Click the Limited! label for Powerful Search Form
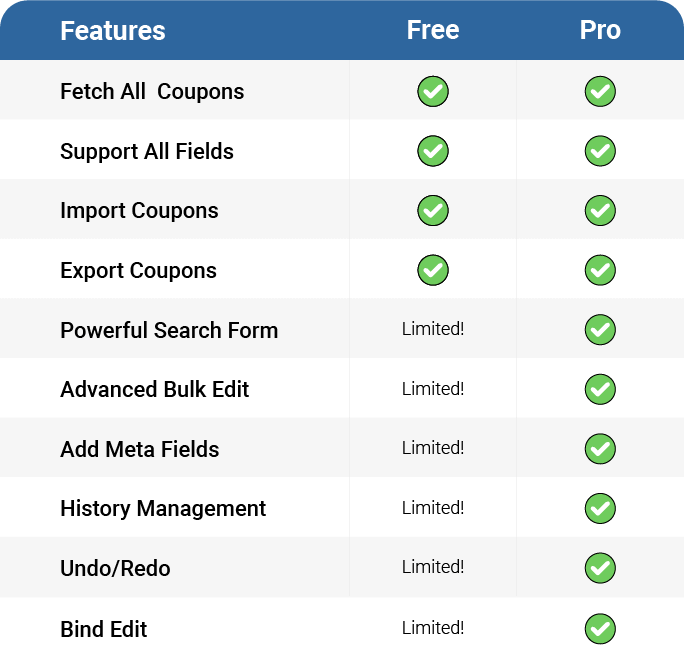The height and width of the screenshot is (659, 684). (433, 329)
